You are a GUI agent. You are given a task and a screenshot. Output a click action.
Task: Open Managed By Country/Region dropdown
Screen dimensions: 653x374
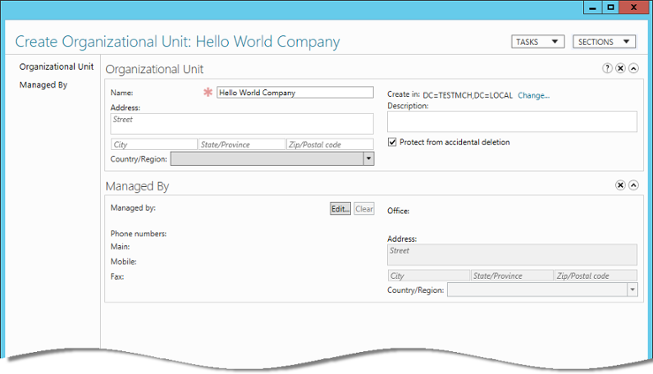(632, 289)
